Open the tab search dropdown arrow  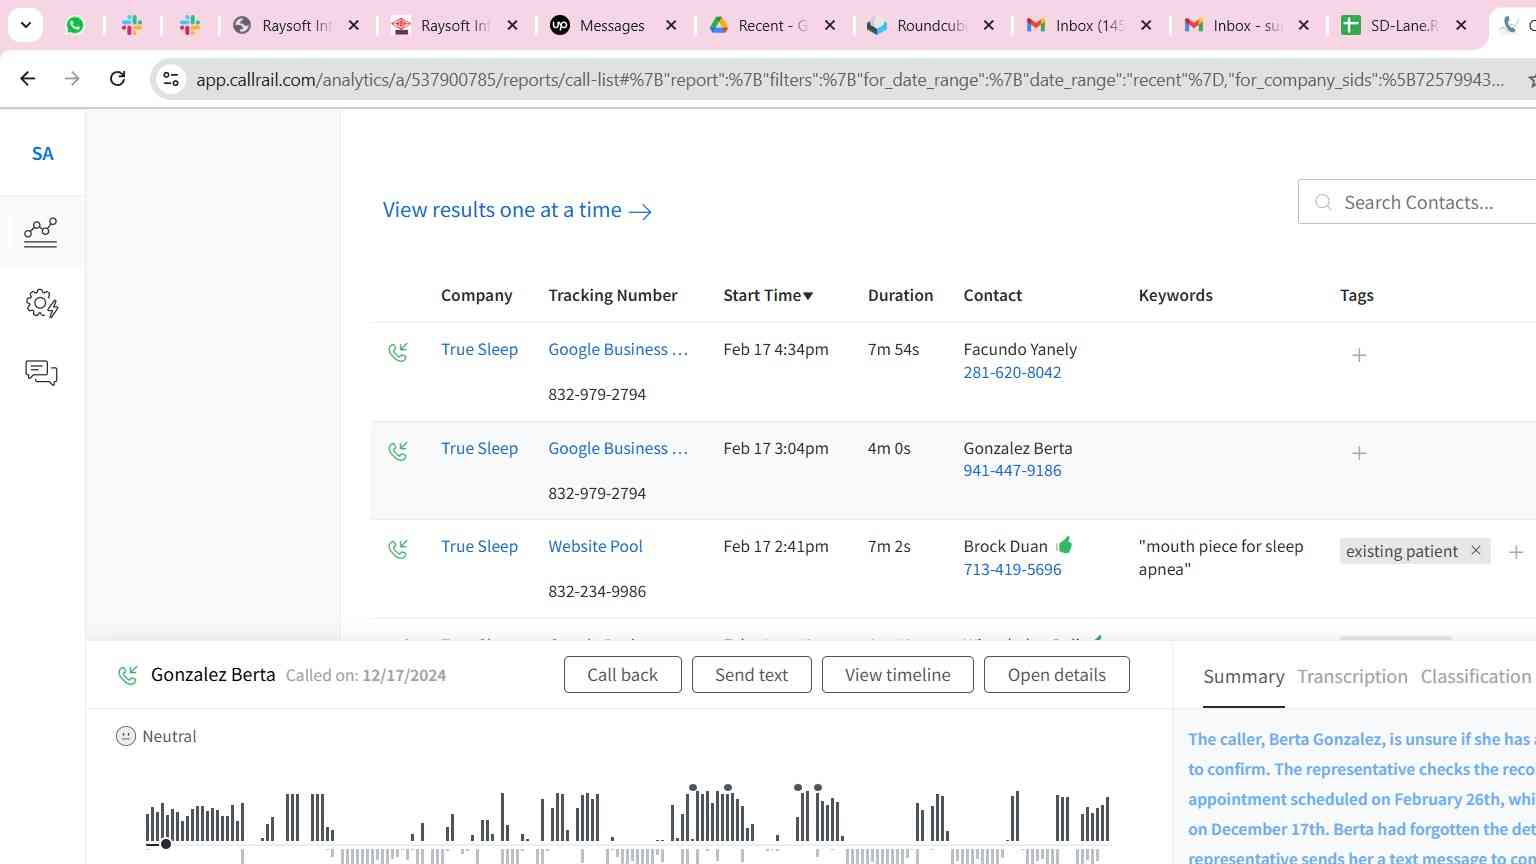coord(25,25)
